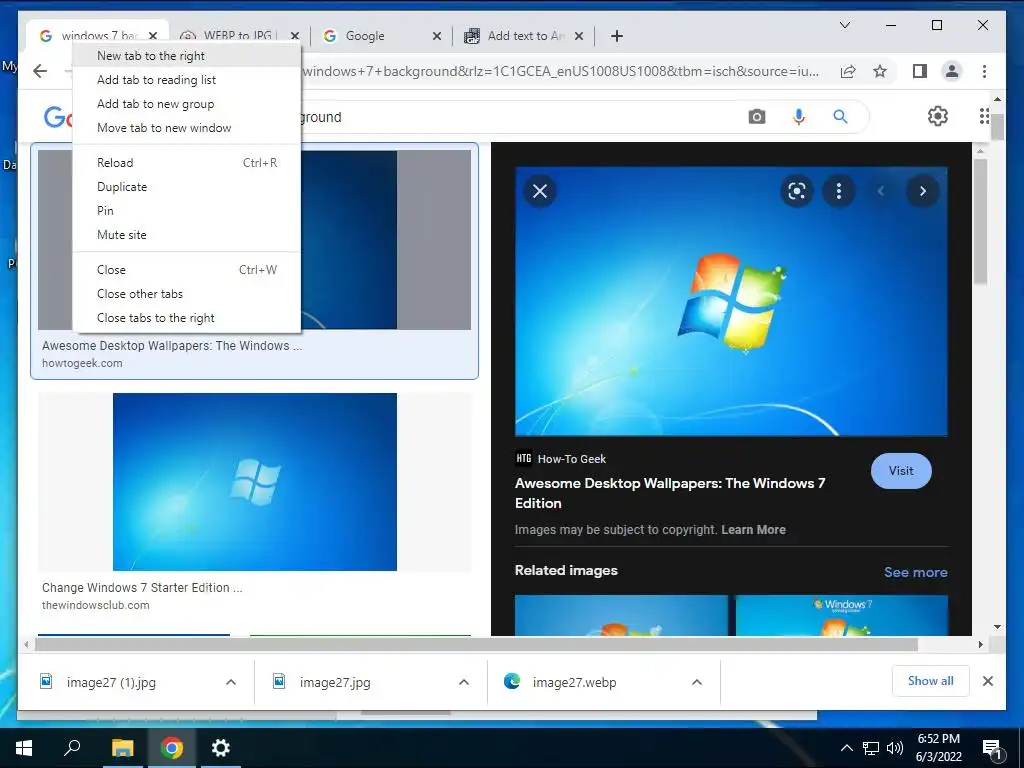Click the taskbar clock showing 6:52 PM
1024x768 pixels.
pos(938,748)
